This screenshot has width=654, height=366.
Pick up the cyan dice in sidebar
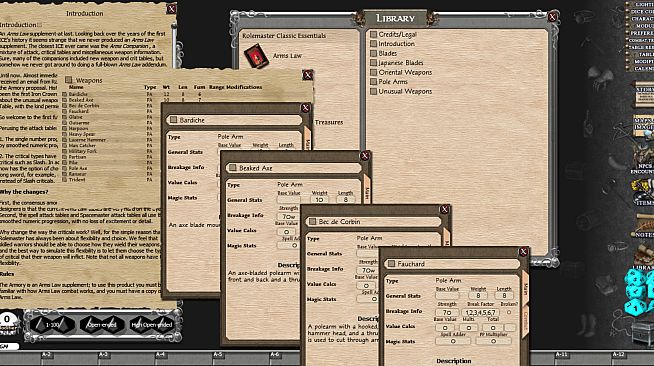coord(639,291)
